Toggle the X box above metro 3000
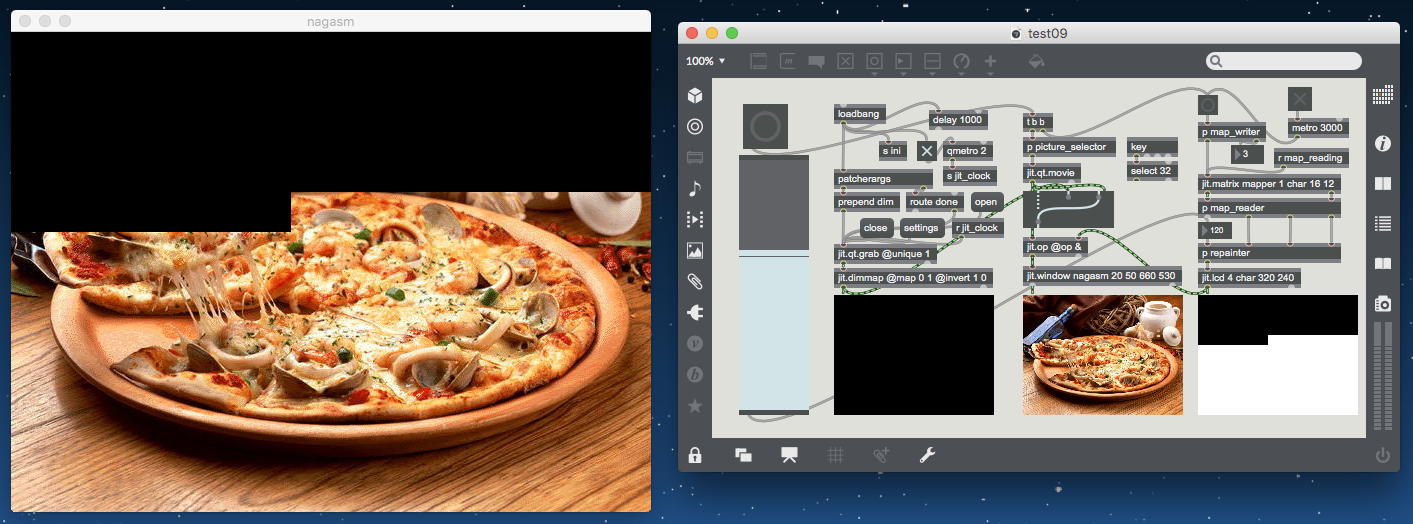 [x=1299, y=98]
